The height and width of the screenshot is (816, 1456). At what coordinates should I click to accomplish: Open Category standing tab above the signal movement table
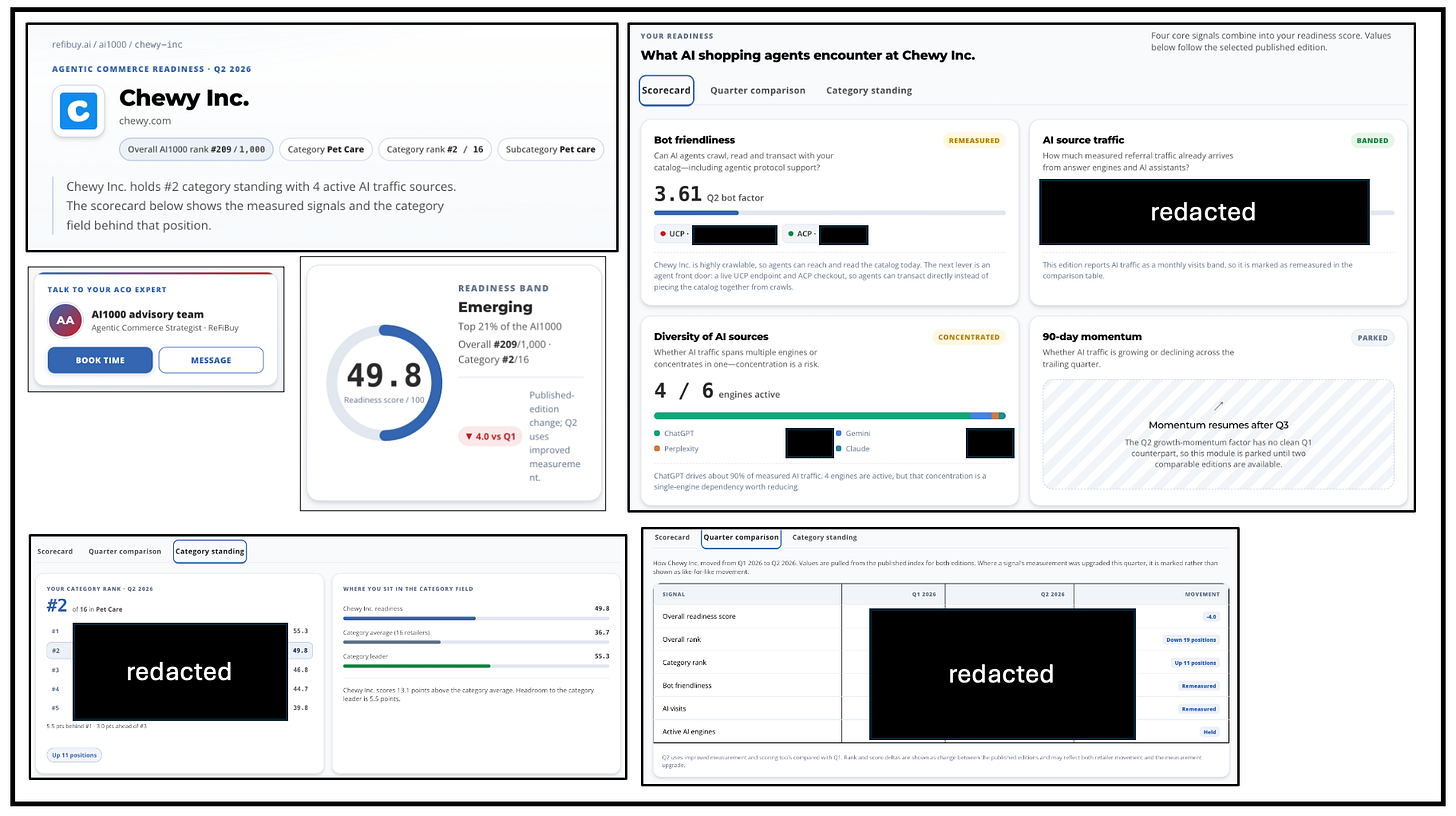pyautogui.click(x=825, y=538)
